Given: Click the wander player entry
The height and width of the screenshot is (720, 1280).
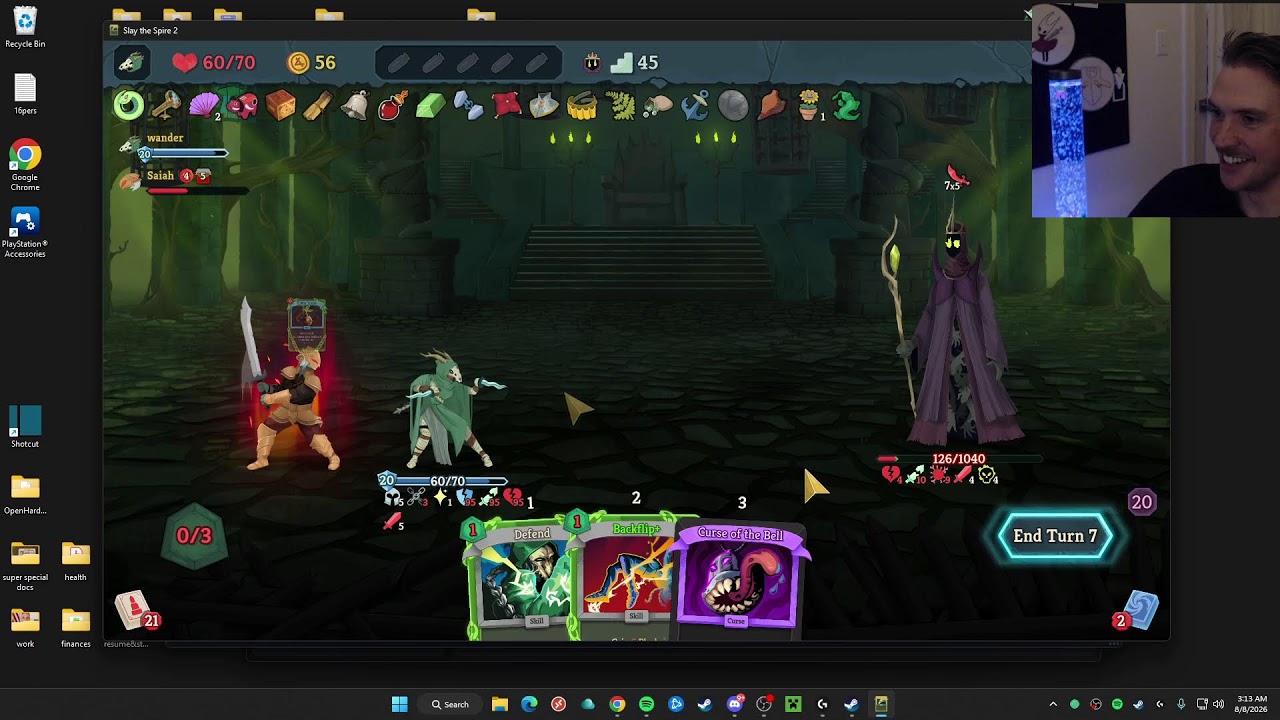Looking at the screenshot, I should pyautogui.click(x=172, y=145).
